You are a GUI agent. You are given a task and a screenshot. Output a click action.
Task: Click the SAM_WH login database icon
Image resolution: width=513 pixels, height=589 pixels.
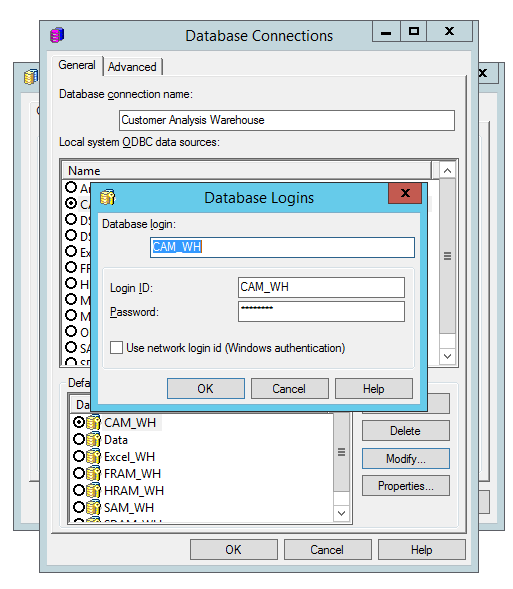(x=93, y=507)
